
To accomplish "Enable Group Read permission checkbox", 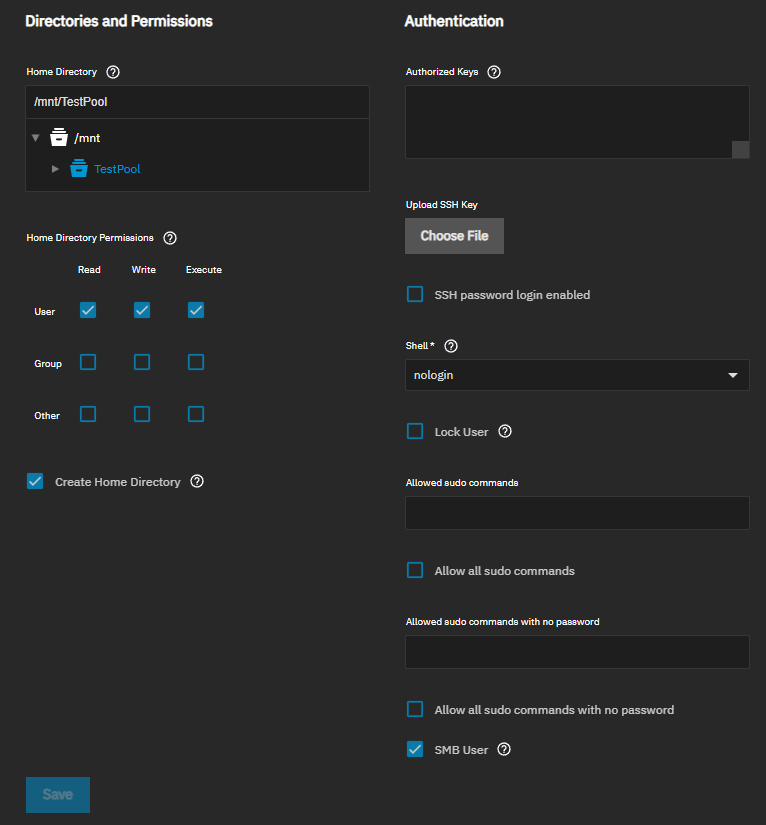I will (x=88, y=362).
